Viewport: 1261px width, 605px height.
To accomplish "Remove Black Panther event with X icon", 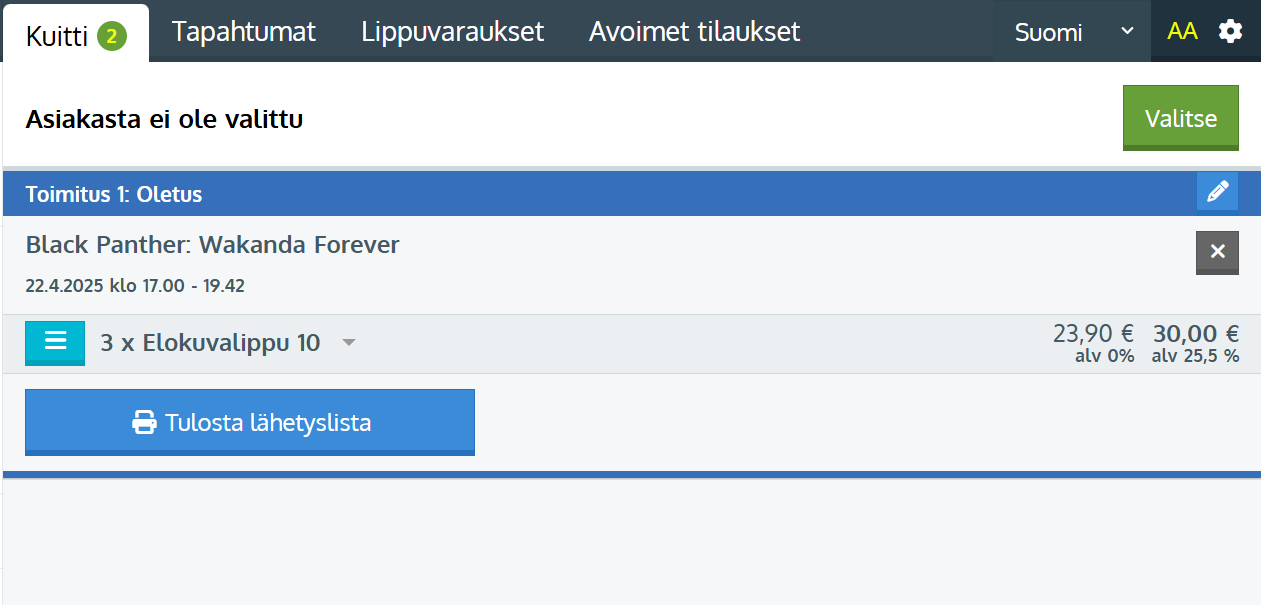I will tap(1217, 252).
